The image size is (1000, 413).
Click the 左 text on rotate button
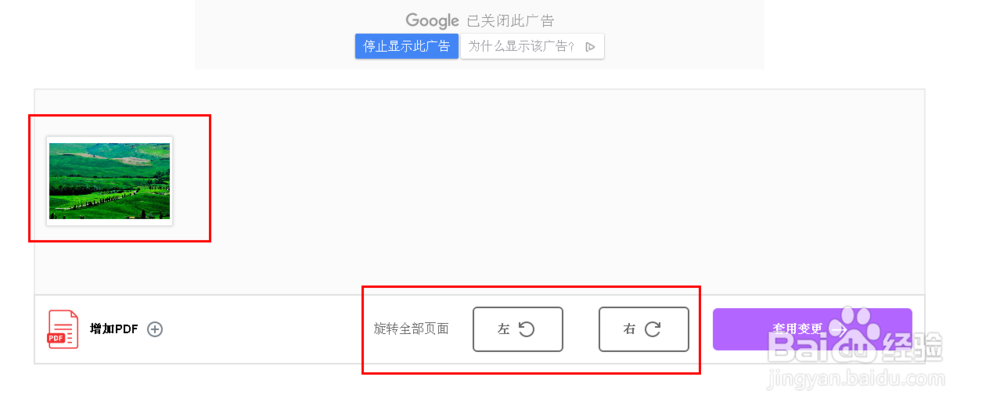(x=503, y=330)
